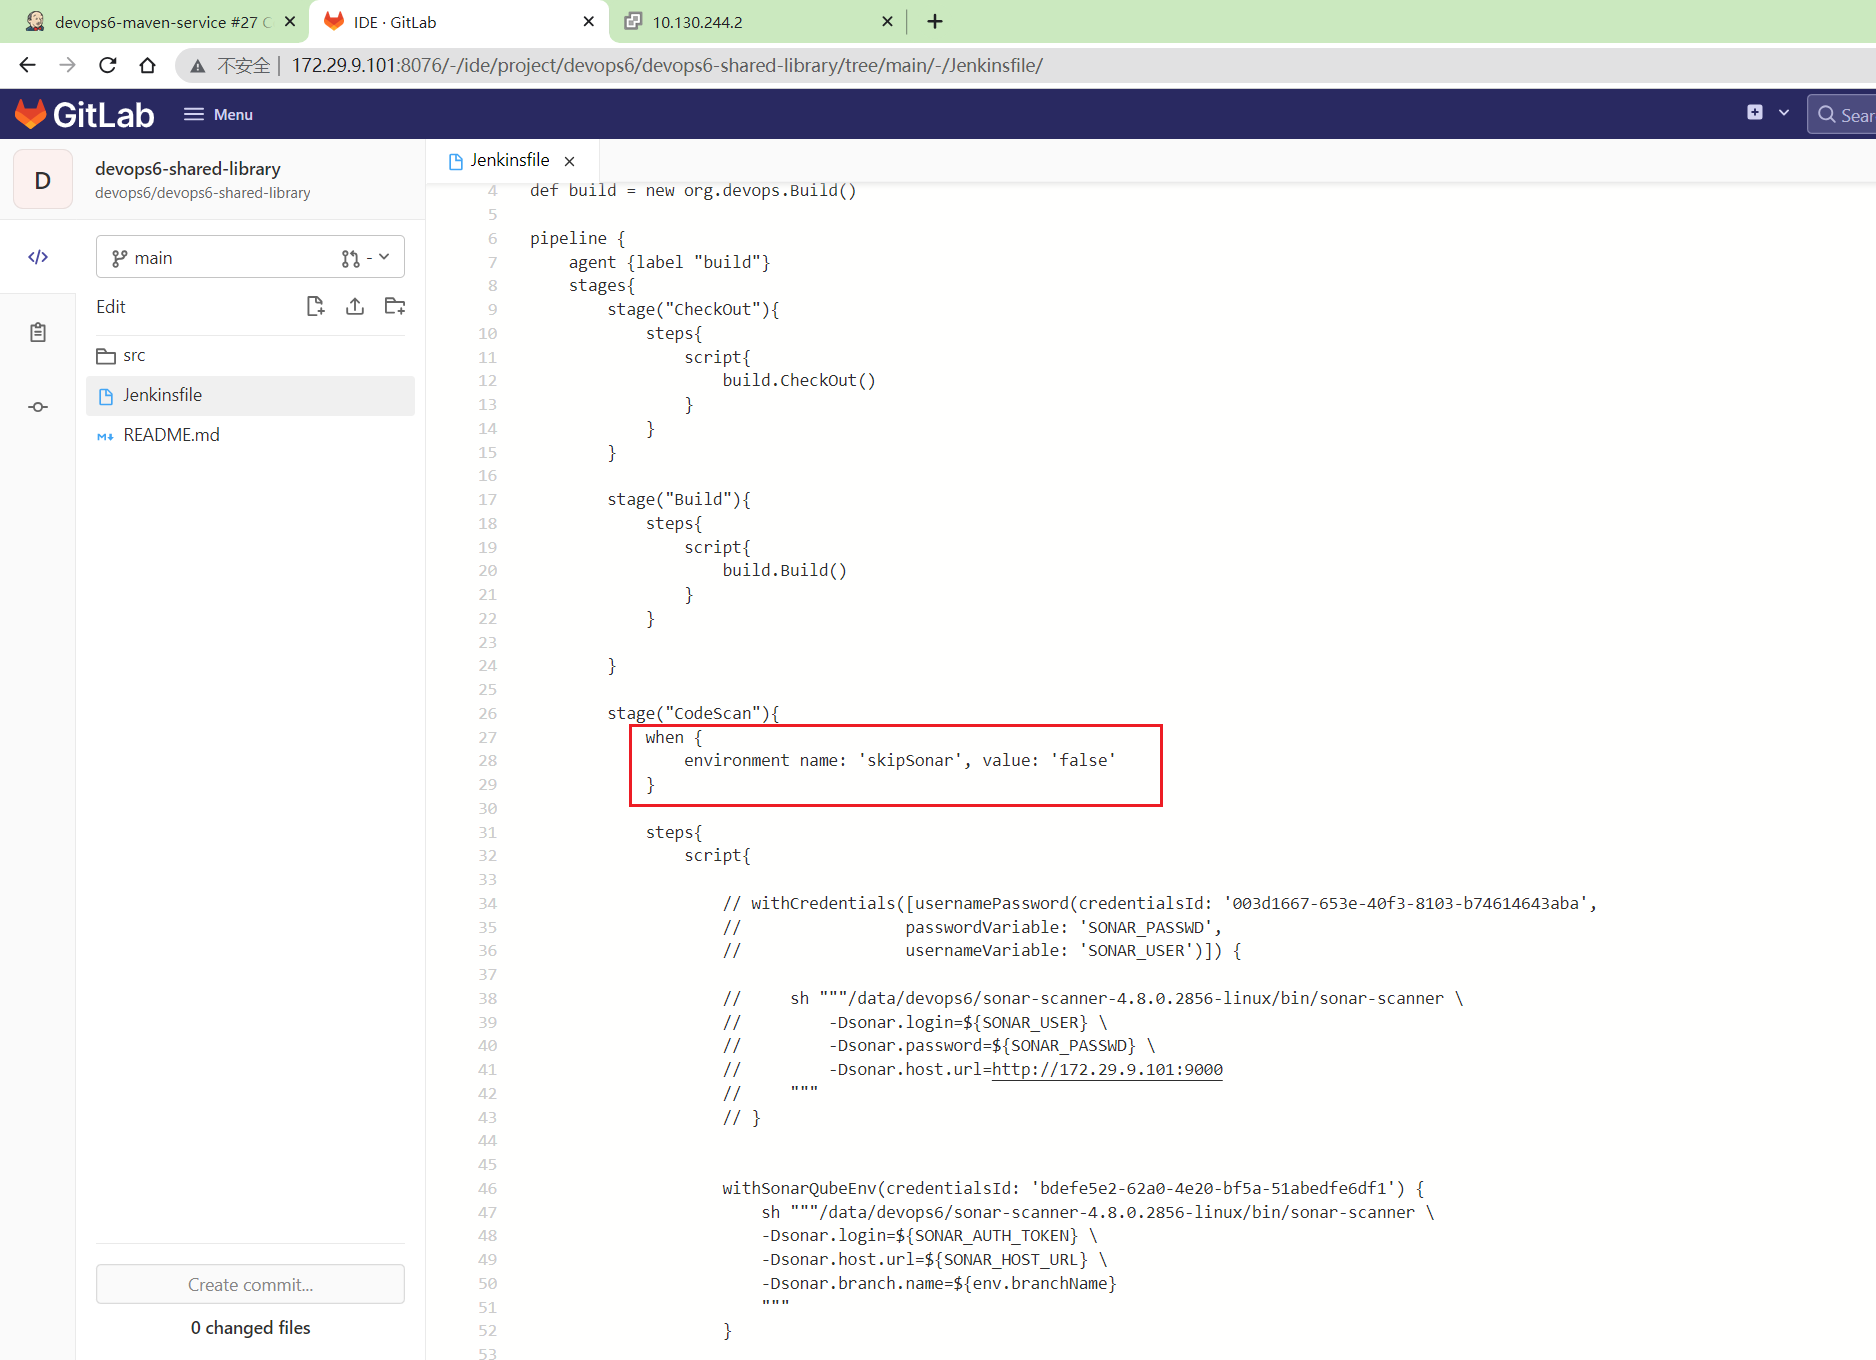Viewport: 1876px width, 1360px height.
Task: Click the '0 changed files' status text
Action: (x=250, y=1327)
